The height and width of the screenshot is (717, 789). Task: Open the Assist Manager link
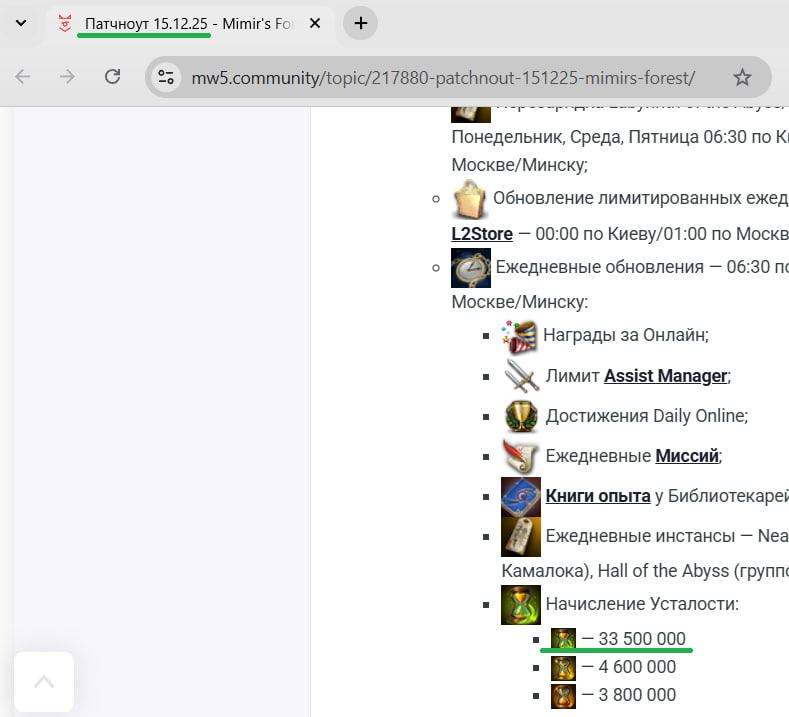point(666,376)
